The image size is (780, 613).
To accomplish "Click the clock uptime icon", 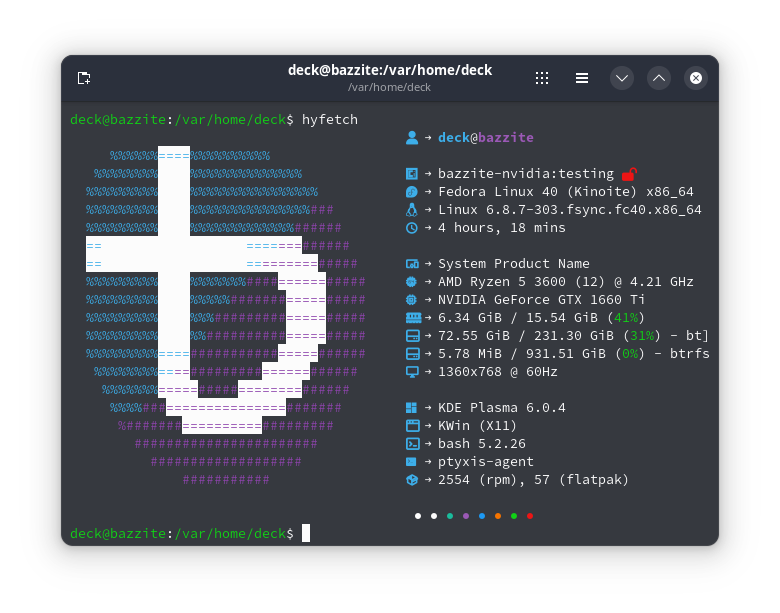I will pyautogui.click(x=411, y=228).
